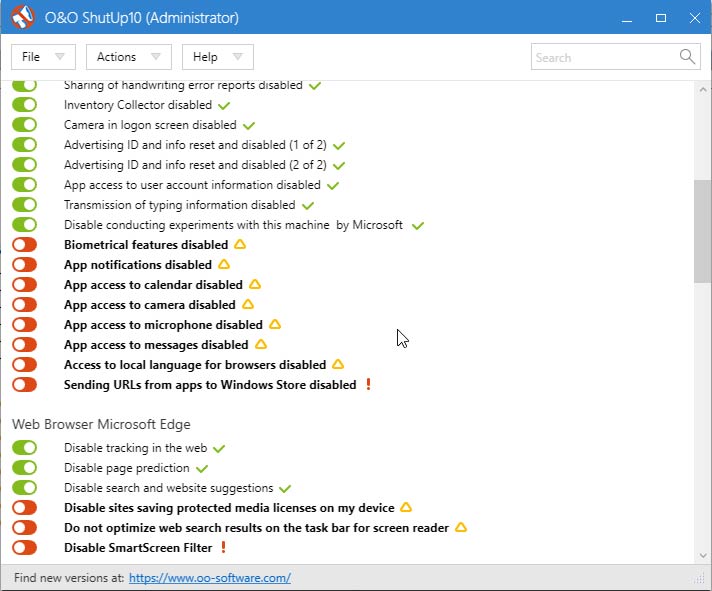The width and height of the screenshot is (712, 591).
Task: Click yellow warning triangle beside Biometrical features disabled
Action: coord(240,244)
